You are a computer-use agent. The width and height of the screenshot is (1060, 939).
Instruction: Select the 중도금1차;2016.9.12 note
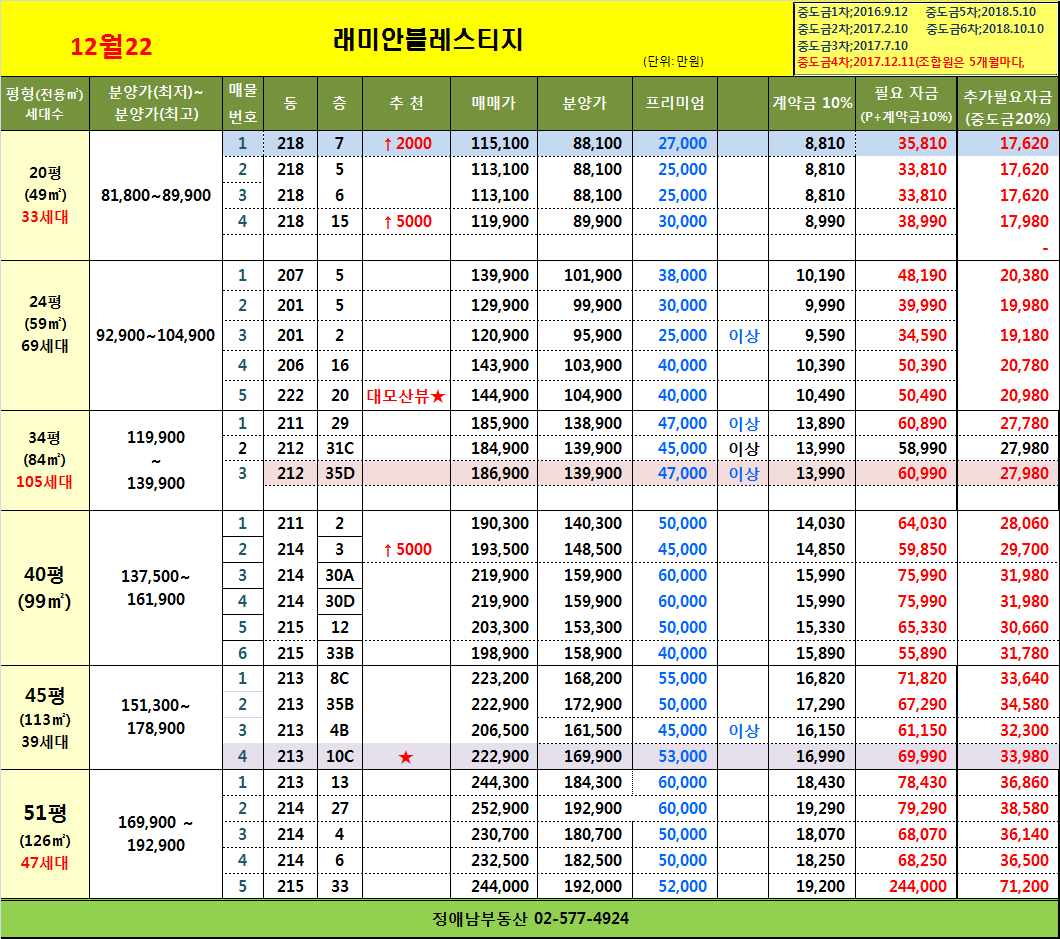(852, 12)
